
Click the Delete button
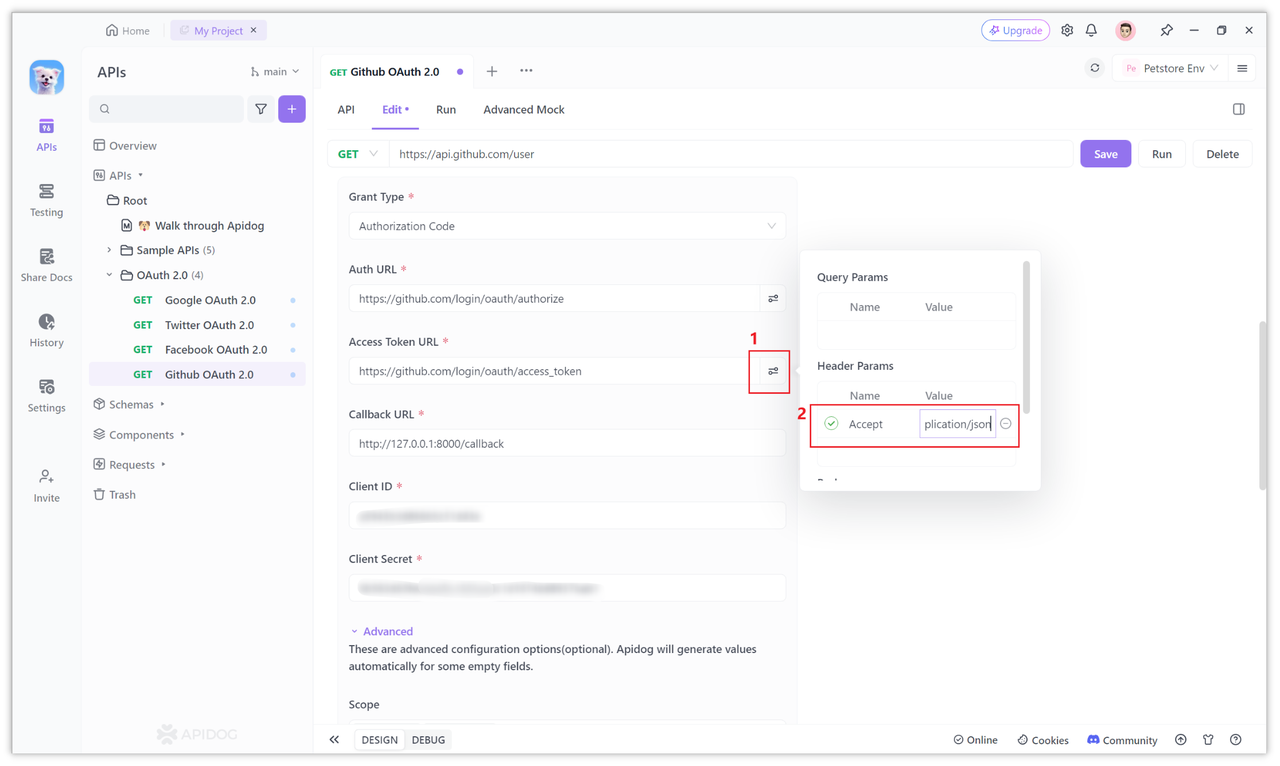tap(1222, 154)
